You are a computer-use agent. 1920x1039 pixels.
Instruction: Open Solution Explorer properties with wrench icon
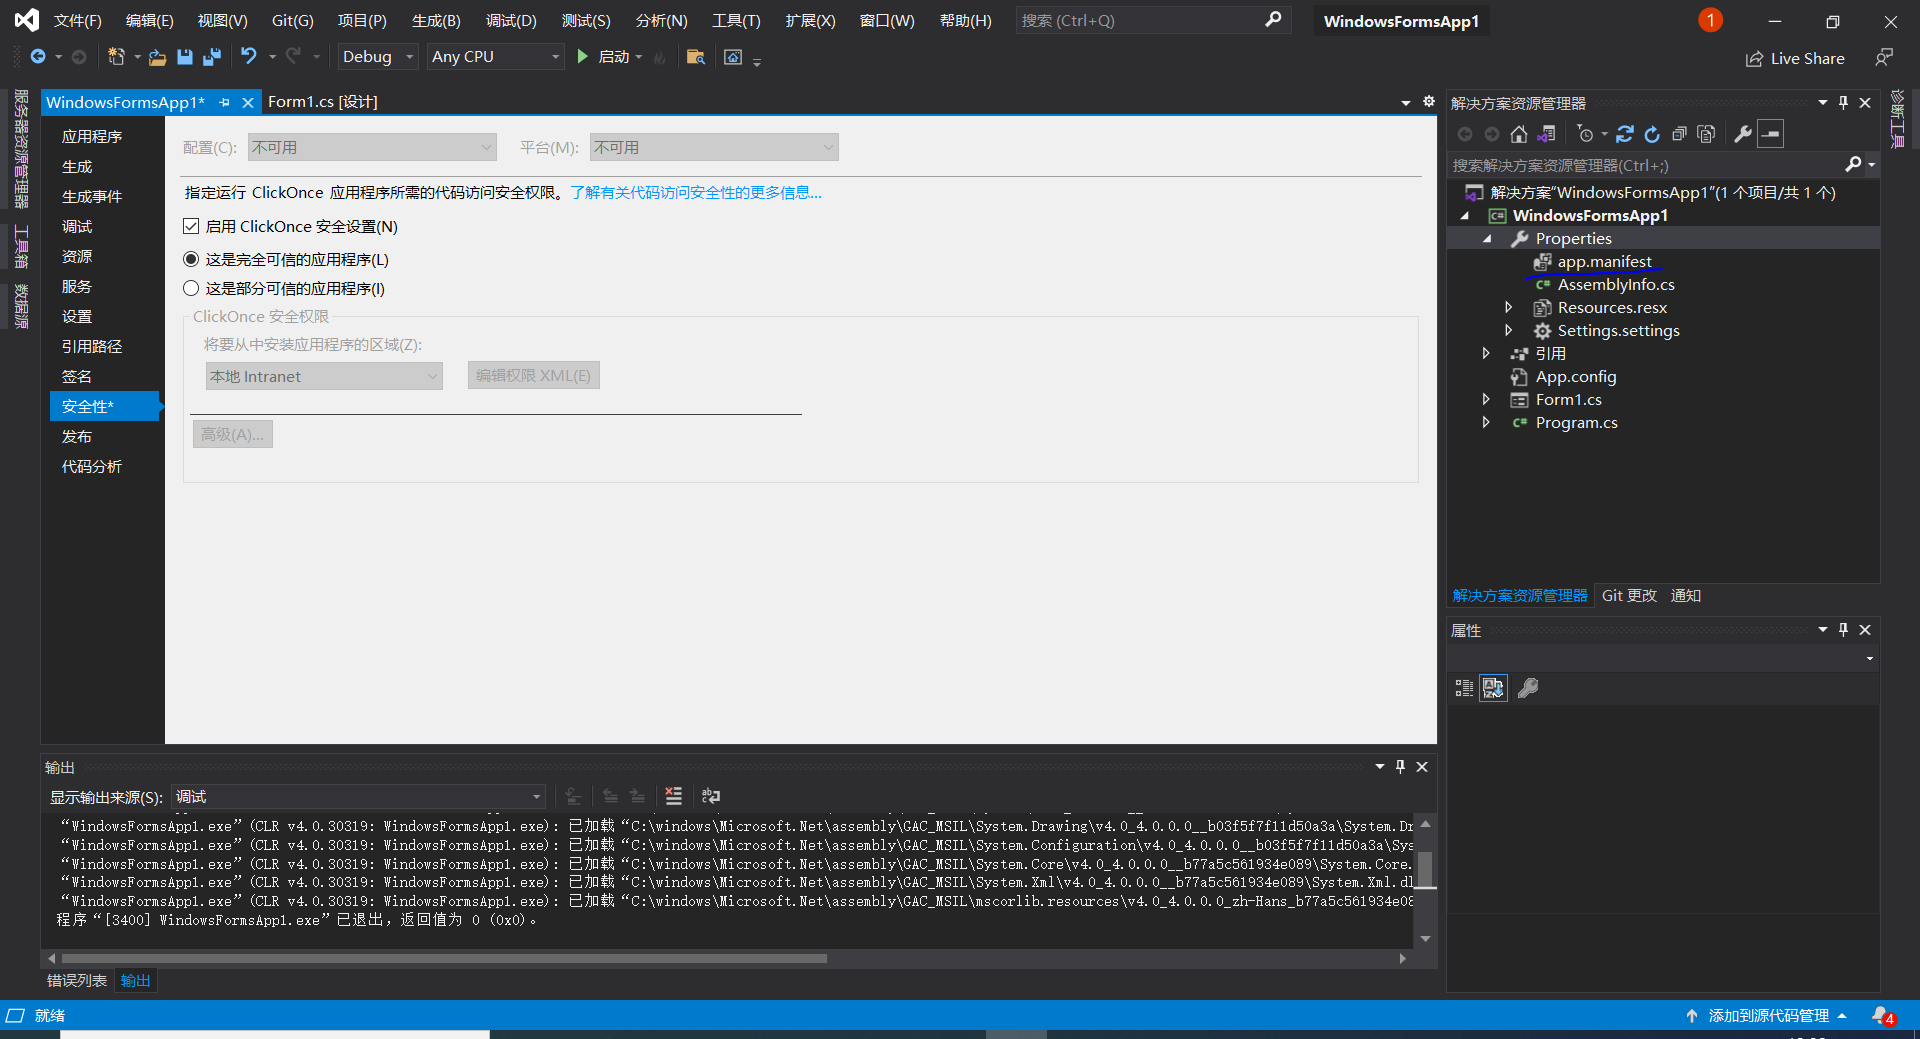pyautogui.click(x=1742, y=133)
